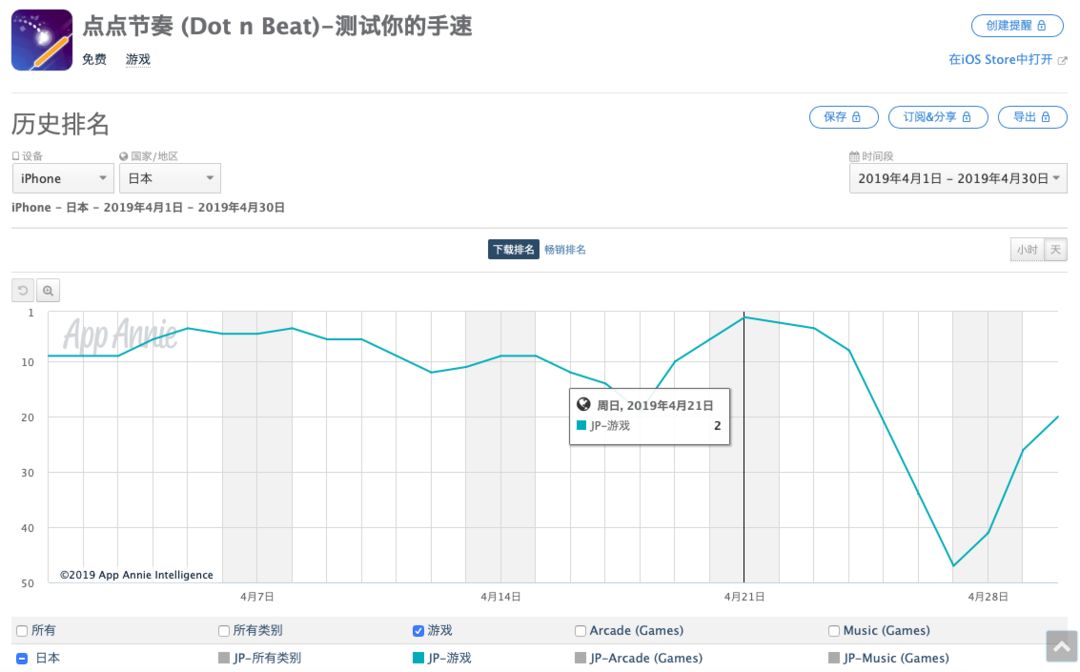Viewport: 1080px width, 672px height.
Task: Click the magnifier zoom icon
Action: tap(48, 291)
